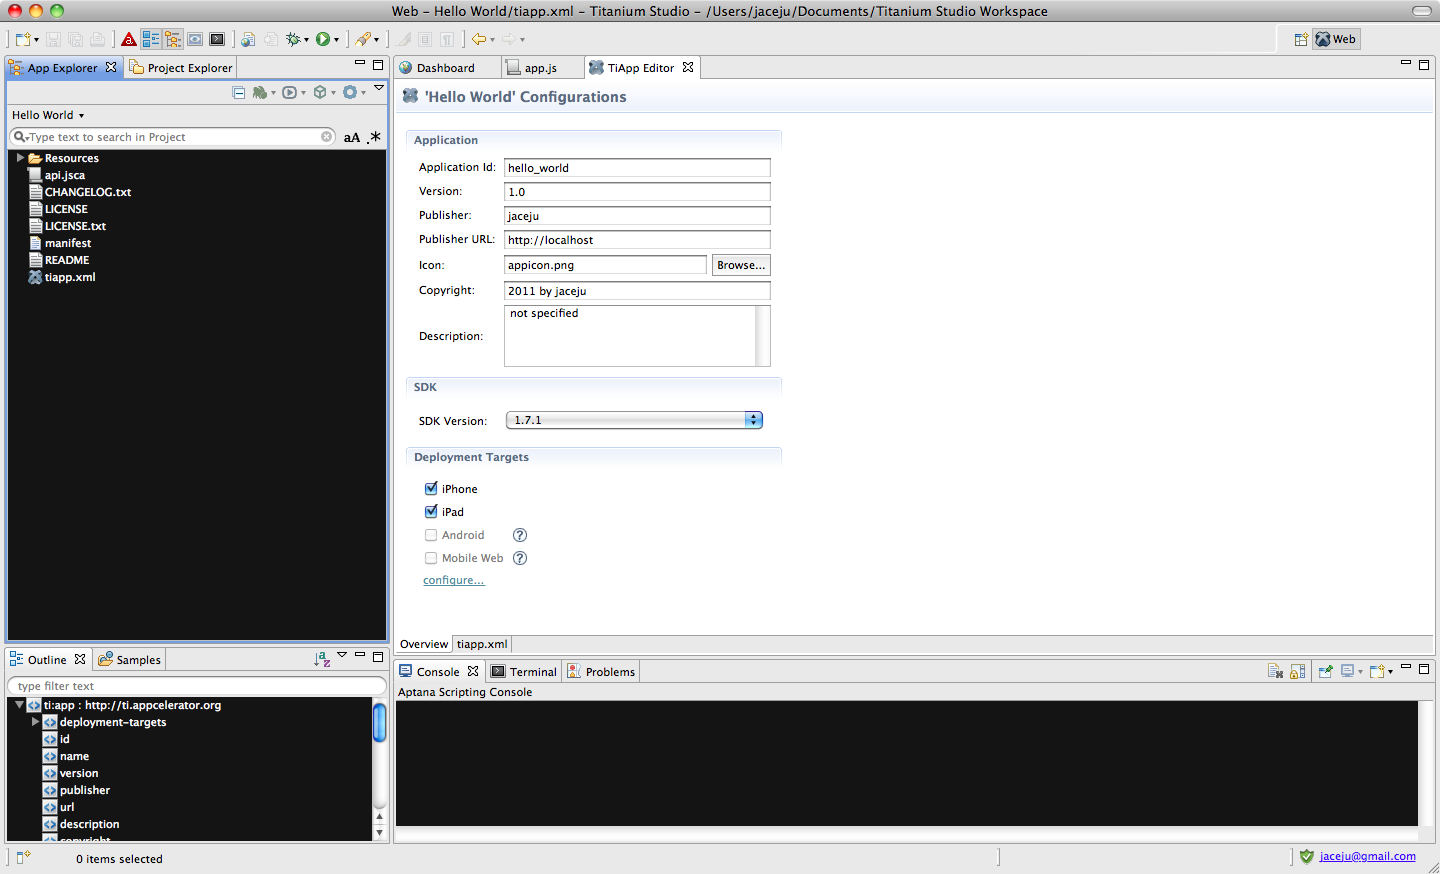Viewport: 1440px width, 874px height.
Task: Click the Debug bug icon
Action: point(293,39)
